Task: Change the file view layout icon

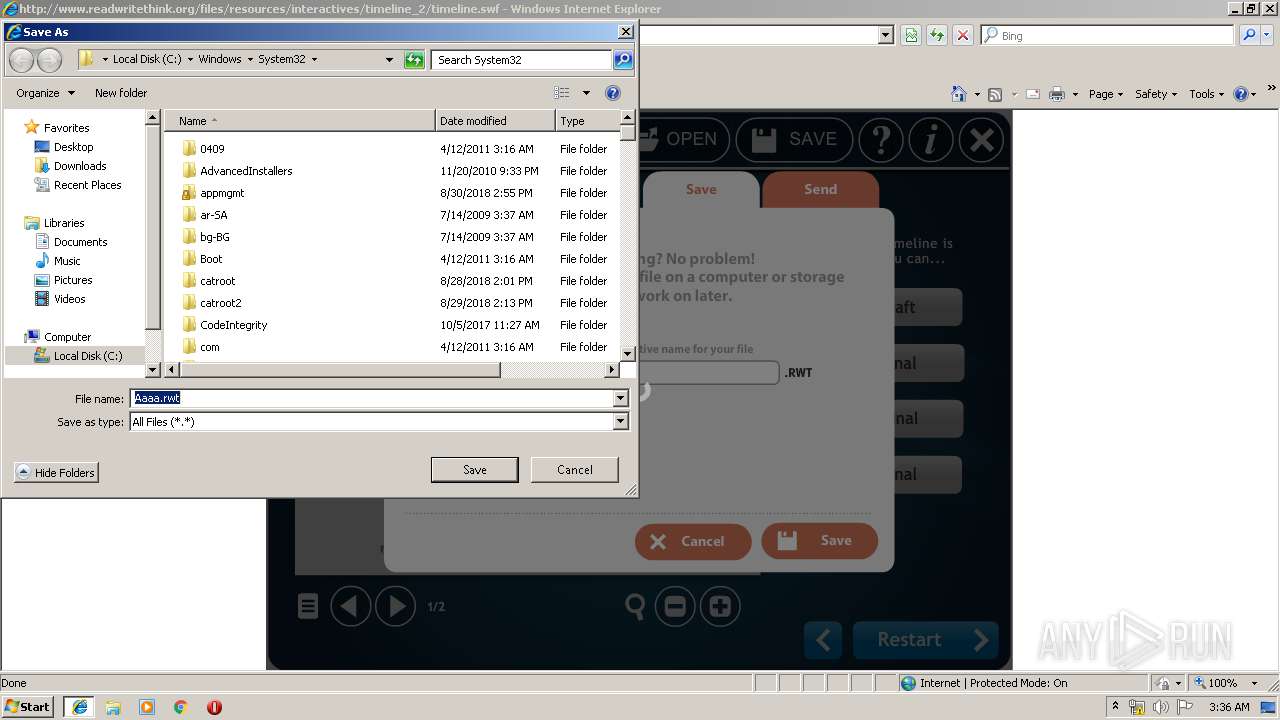Action: click(562, 93)
